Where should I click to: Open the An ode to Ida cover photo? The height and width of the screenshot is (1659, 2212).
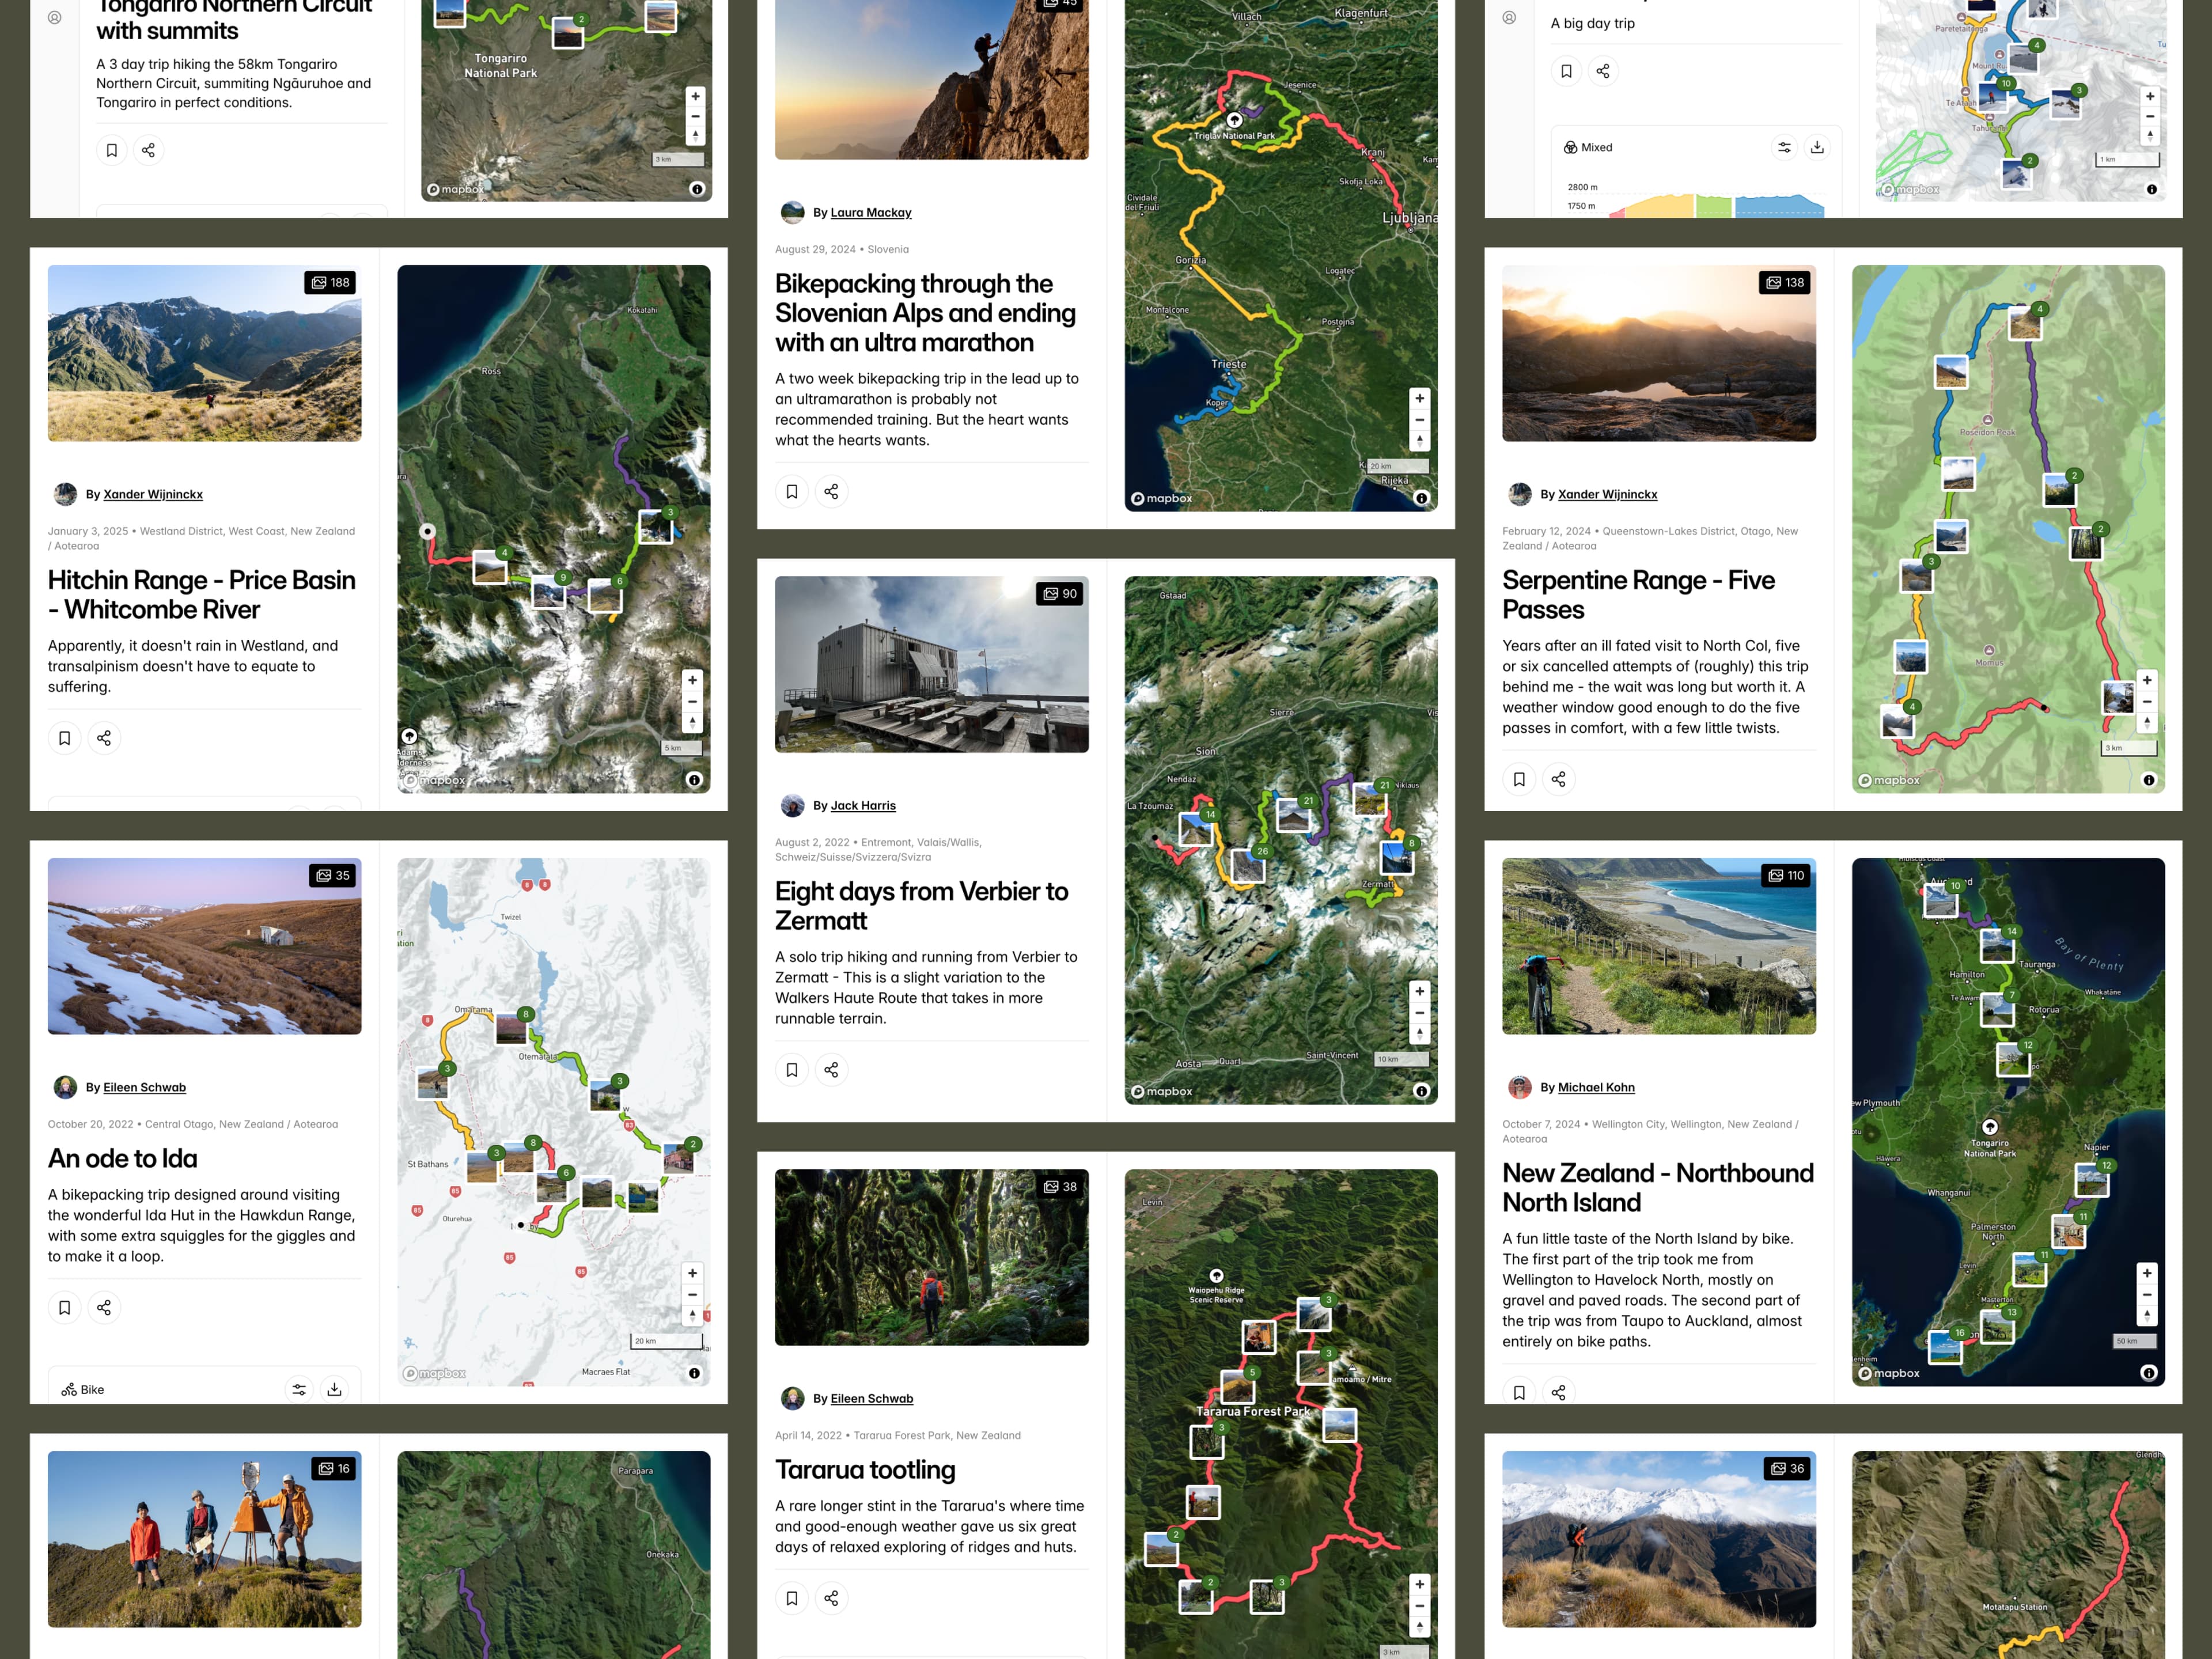205,946
